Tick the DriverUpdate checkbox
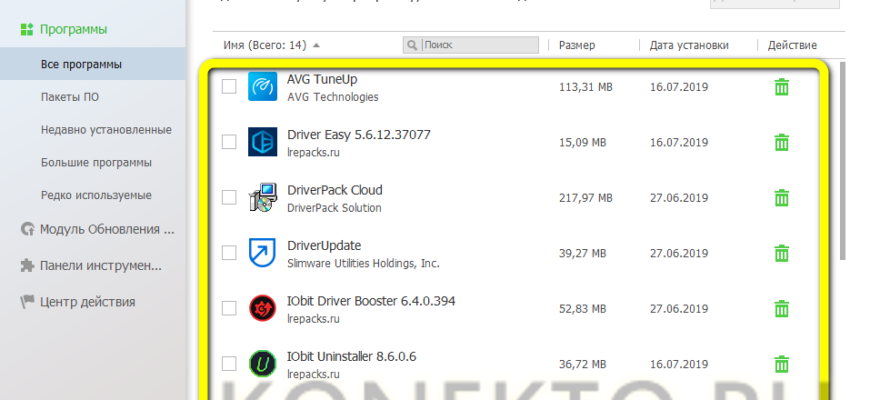Screen dimensions: 870x400 pos(229,253)
